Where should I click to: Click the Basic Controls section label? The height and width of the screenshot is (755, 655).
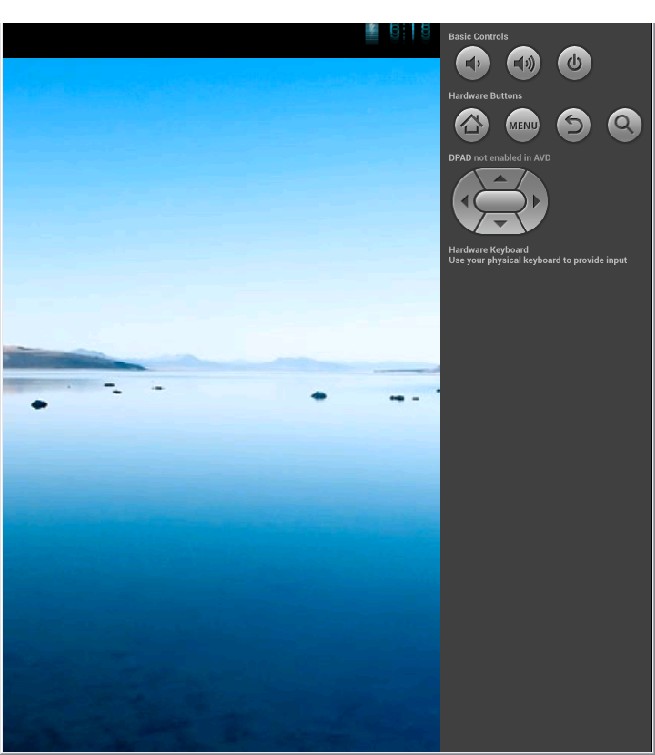tap(478, 36)
